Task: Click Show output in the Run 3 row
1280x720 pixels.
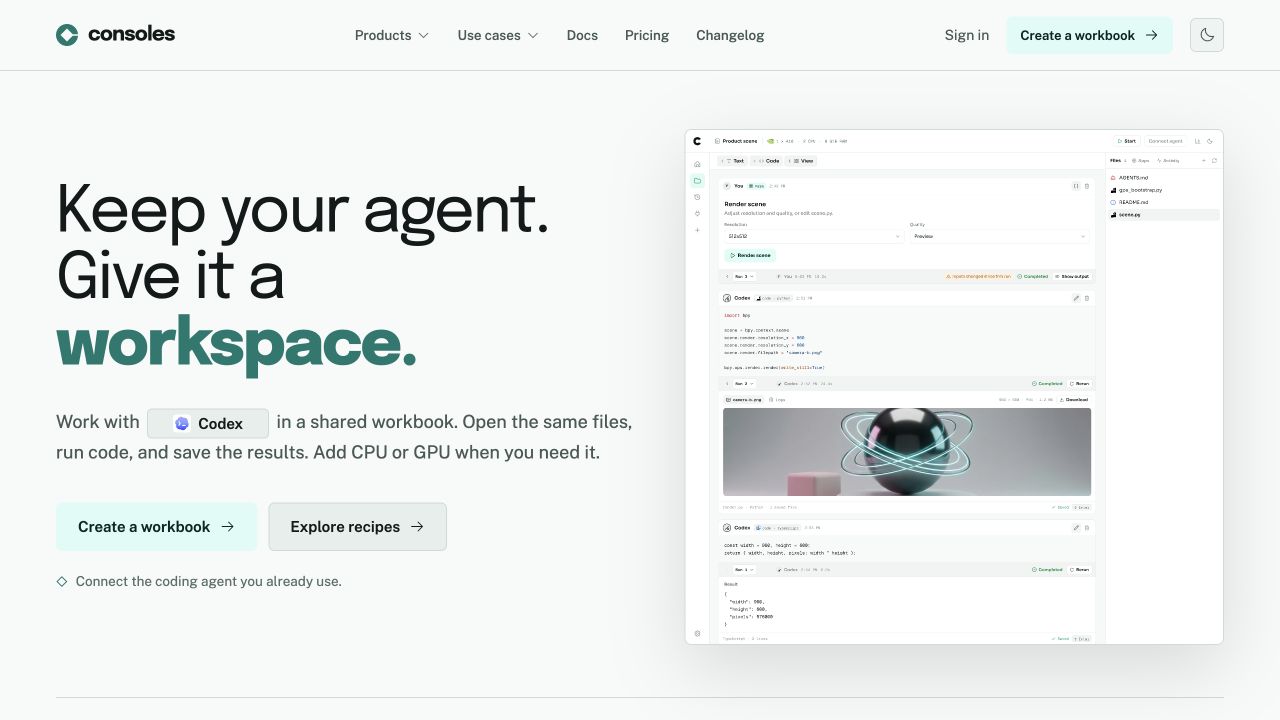Action: tap(1071, 276)
